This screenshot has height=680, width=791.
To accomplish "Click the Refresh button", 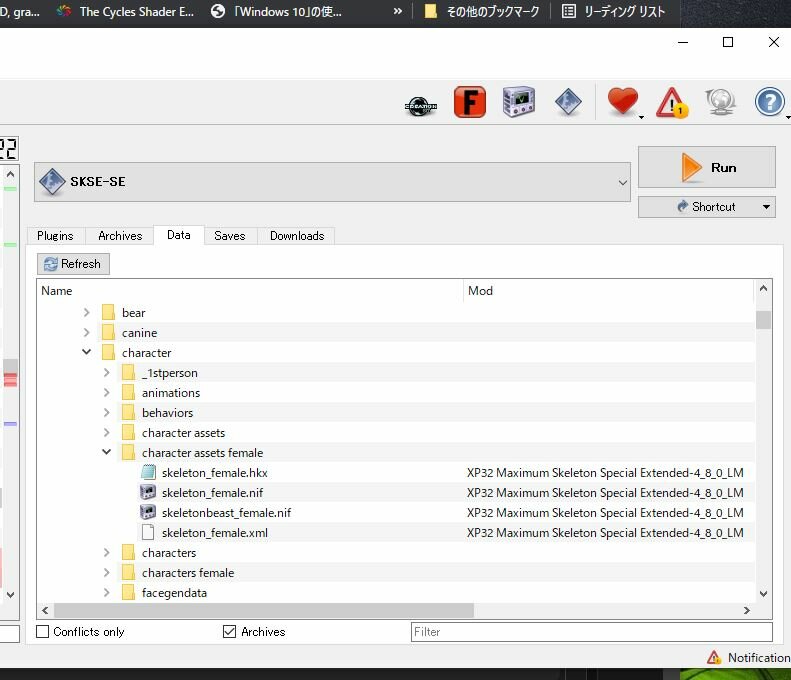I will coord(73,264).
